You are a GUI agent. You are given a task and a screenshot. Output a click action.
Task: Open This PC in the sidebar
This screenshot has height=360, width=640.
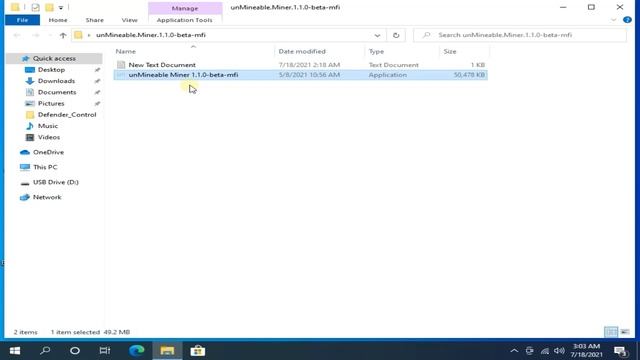(45, 167)
